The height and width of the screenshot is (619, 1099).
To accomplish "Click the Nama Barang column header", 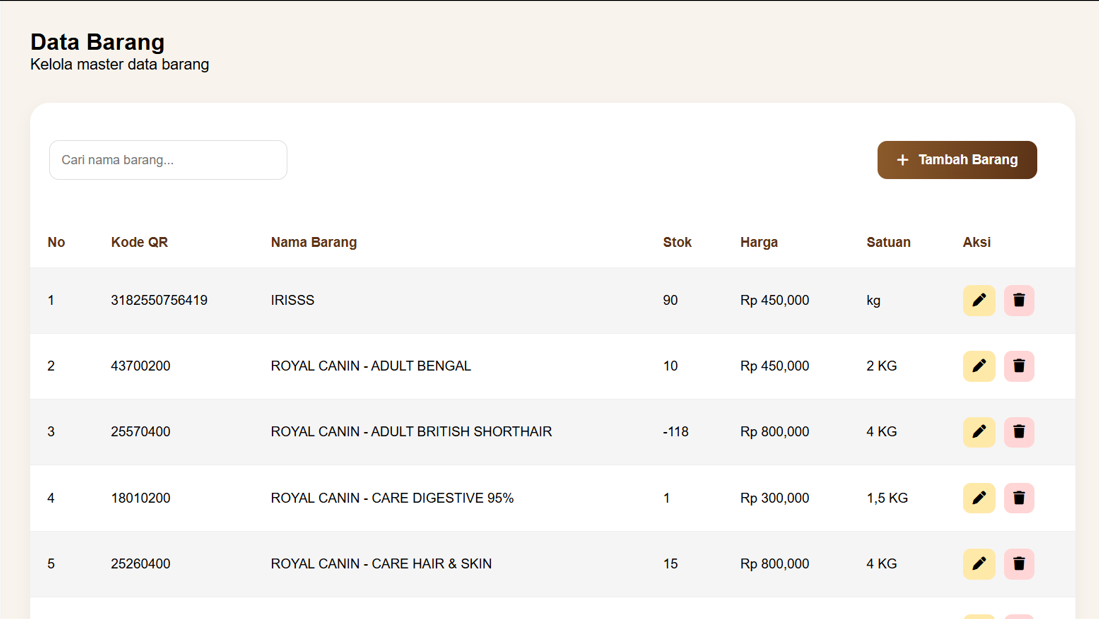I will tap(314, 243).
